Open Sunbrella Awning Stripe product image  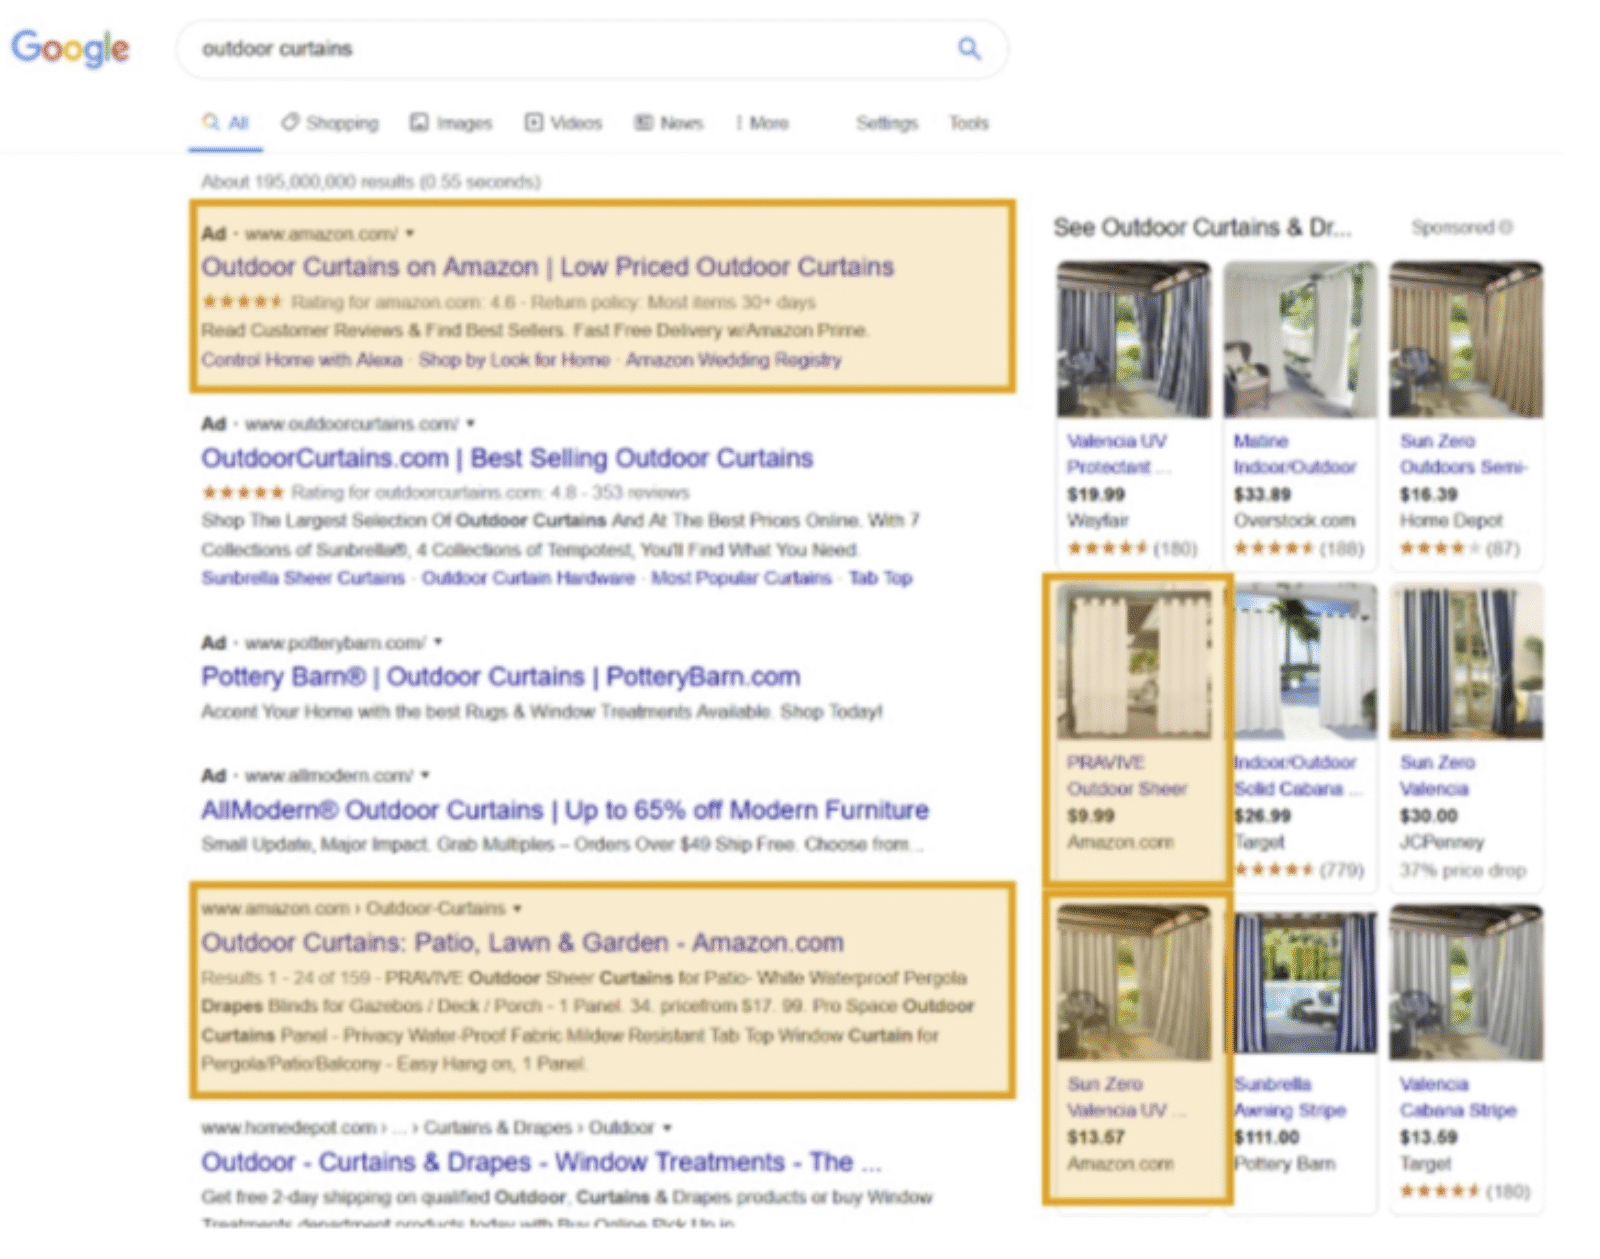pos(1304,983)
